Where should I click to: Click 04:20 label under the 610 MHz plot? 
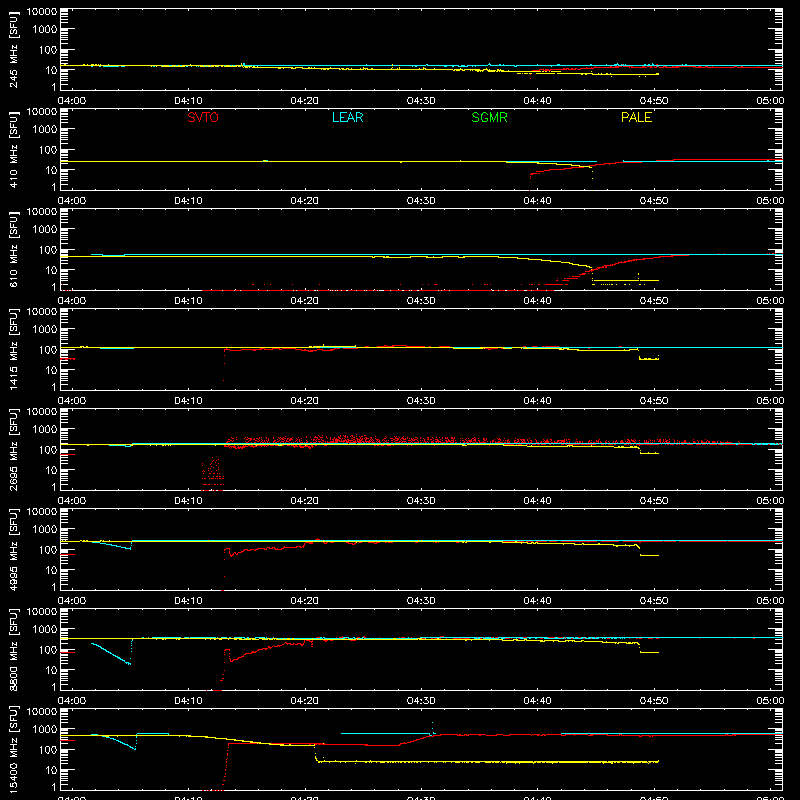coord(305,301)
